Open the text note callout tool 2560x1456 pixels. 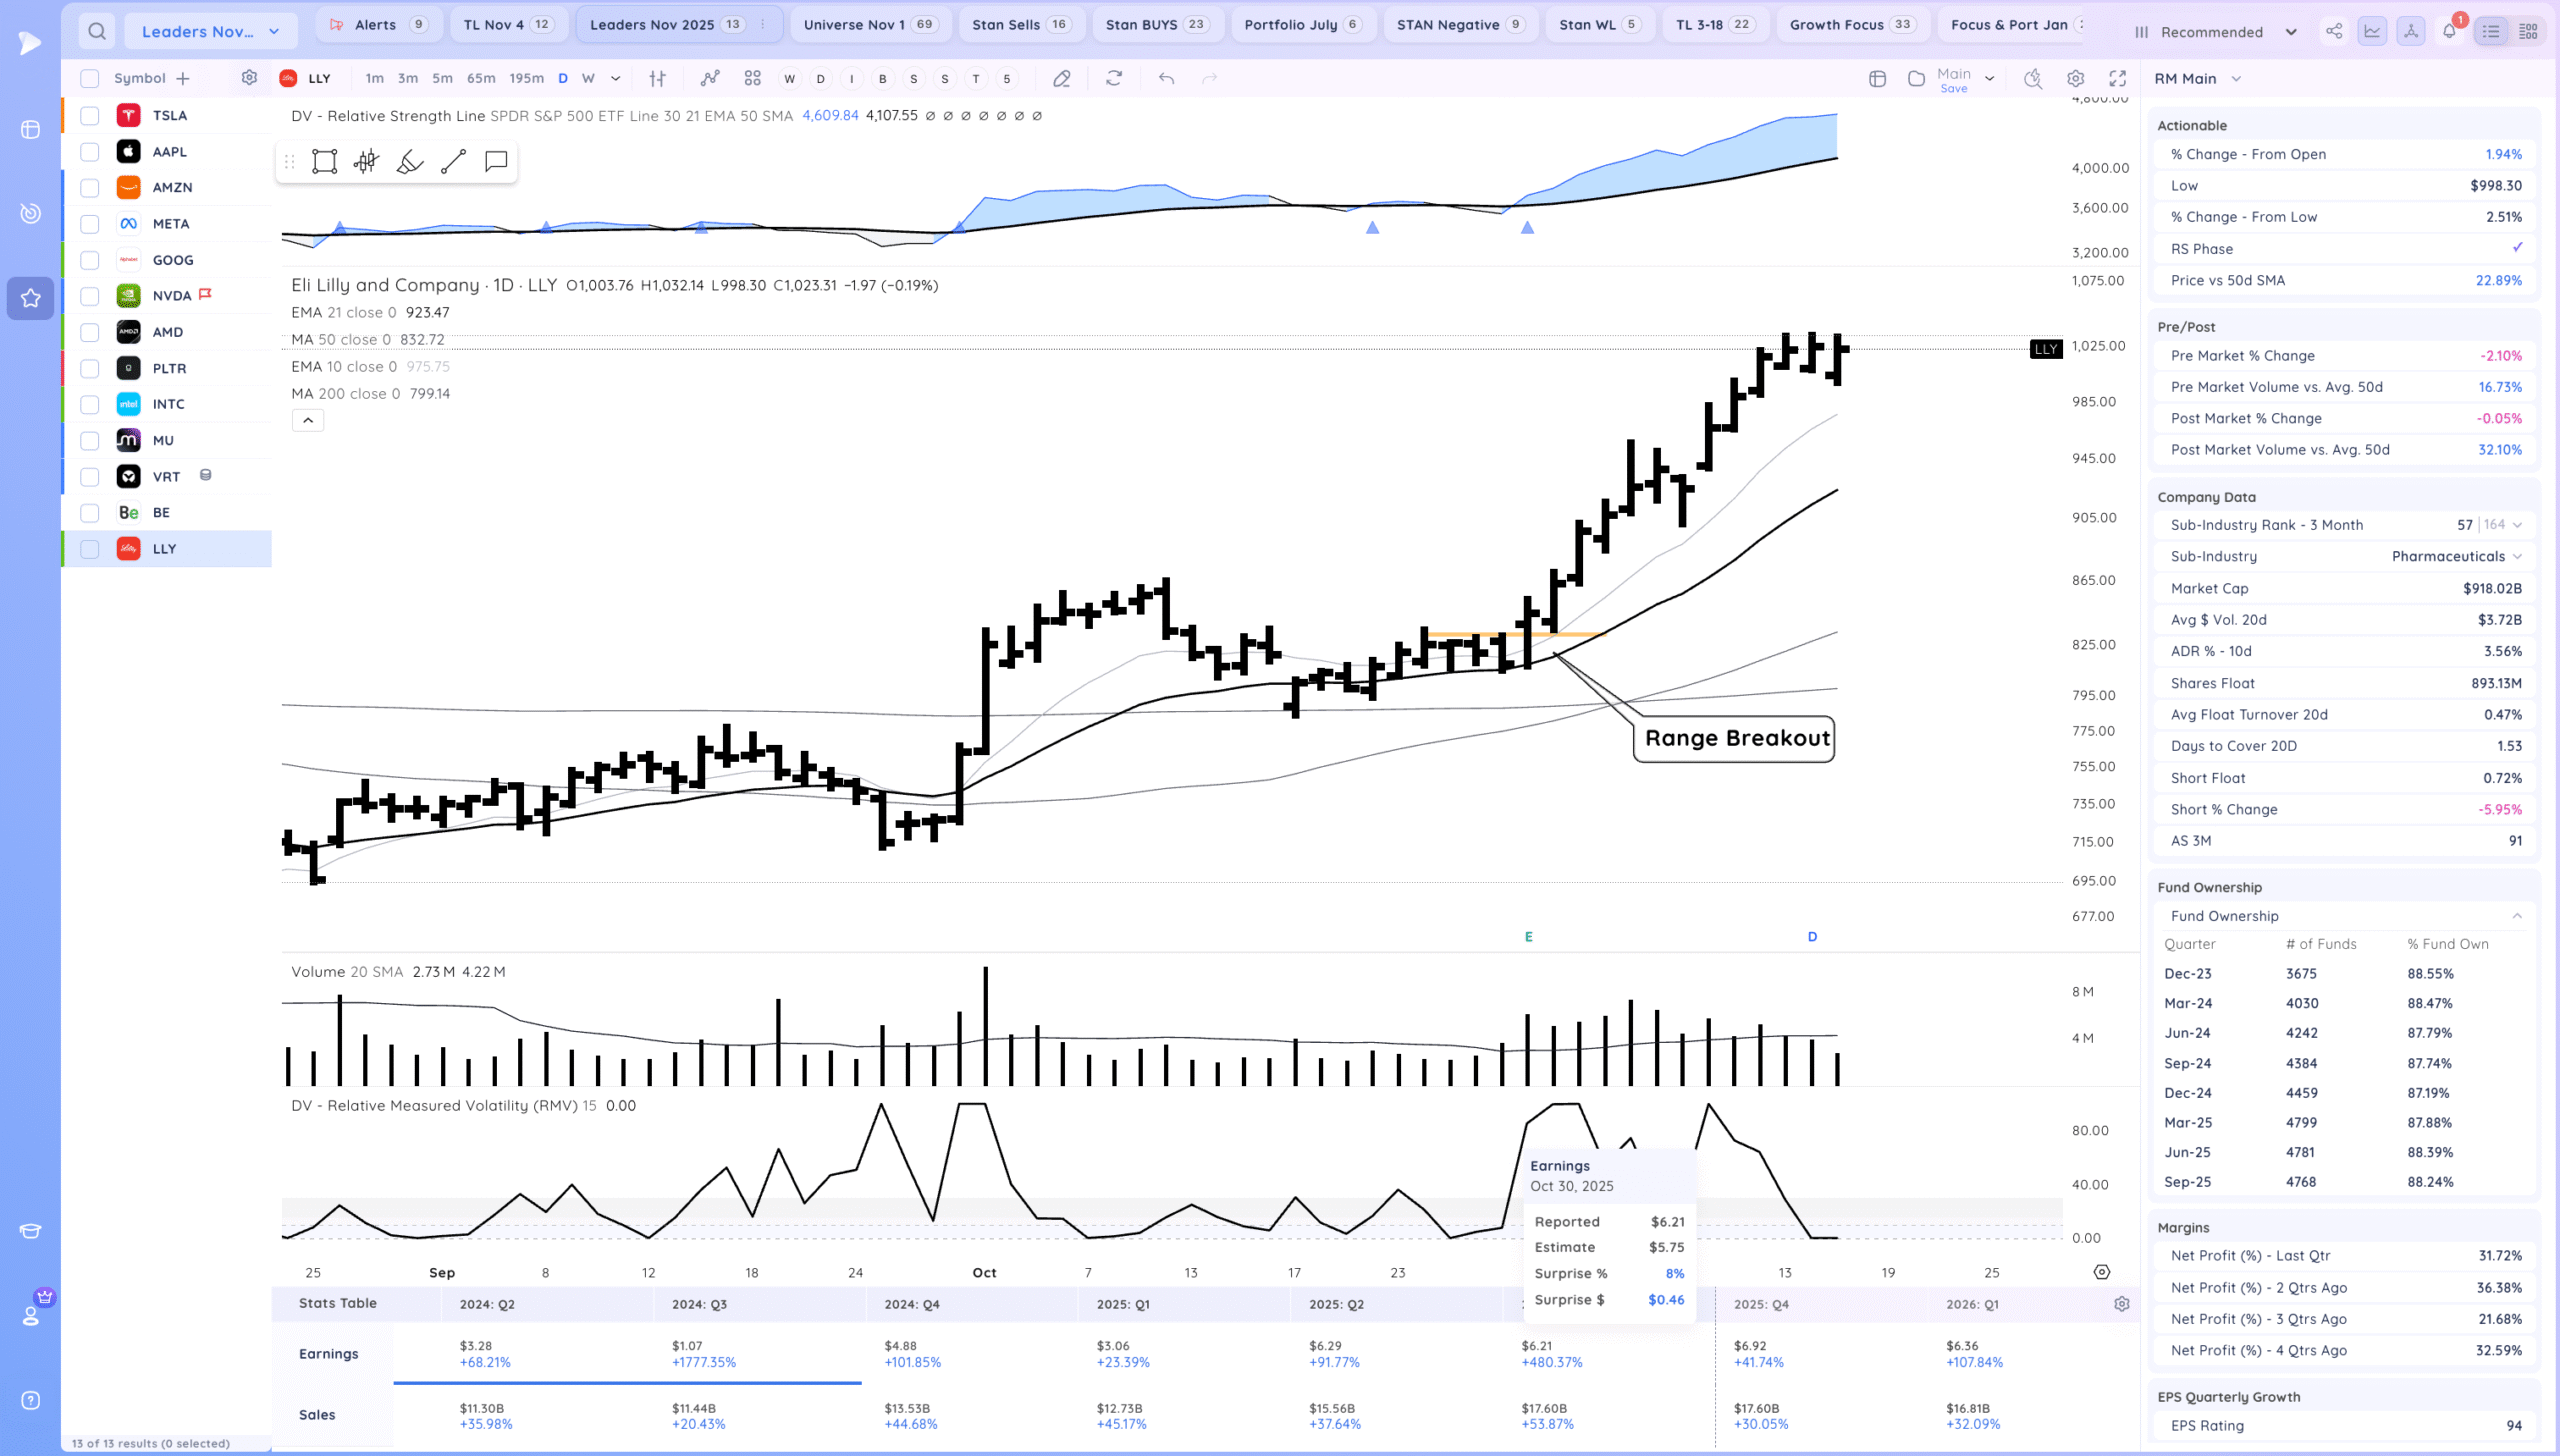(x=496, y=162)
